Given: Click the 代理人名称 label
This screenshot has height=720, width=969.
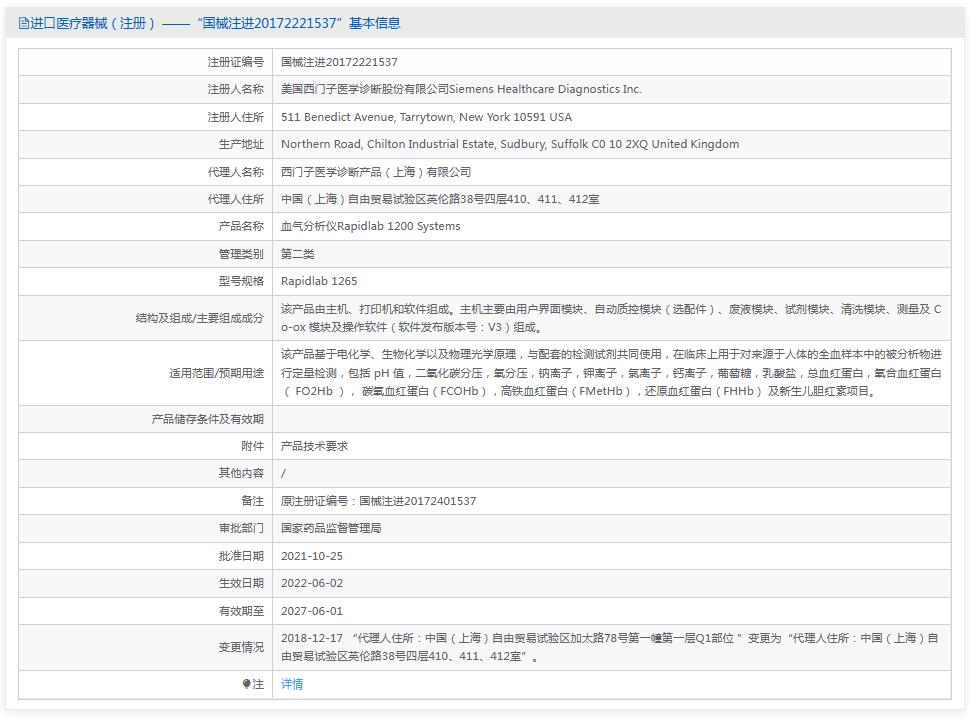Looking at the screenshot, I should 235,172.
